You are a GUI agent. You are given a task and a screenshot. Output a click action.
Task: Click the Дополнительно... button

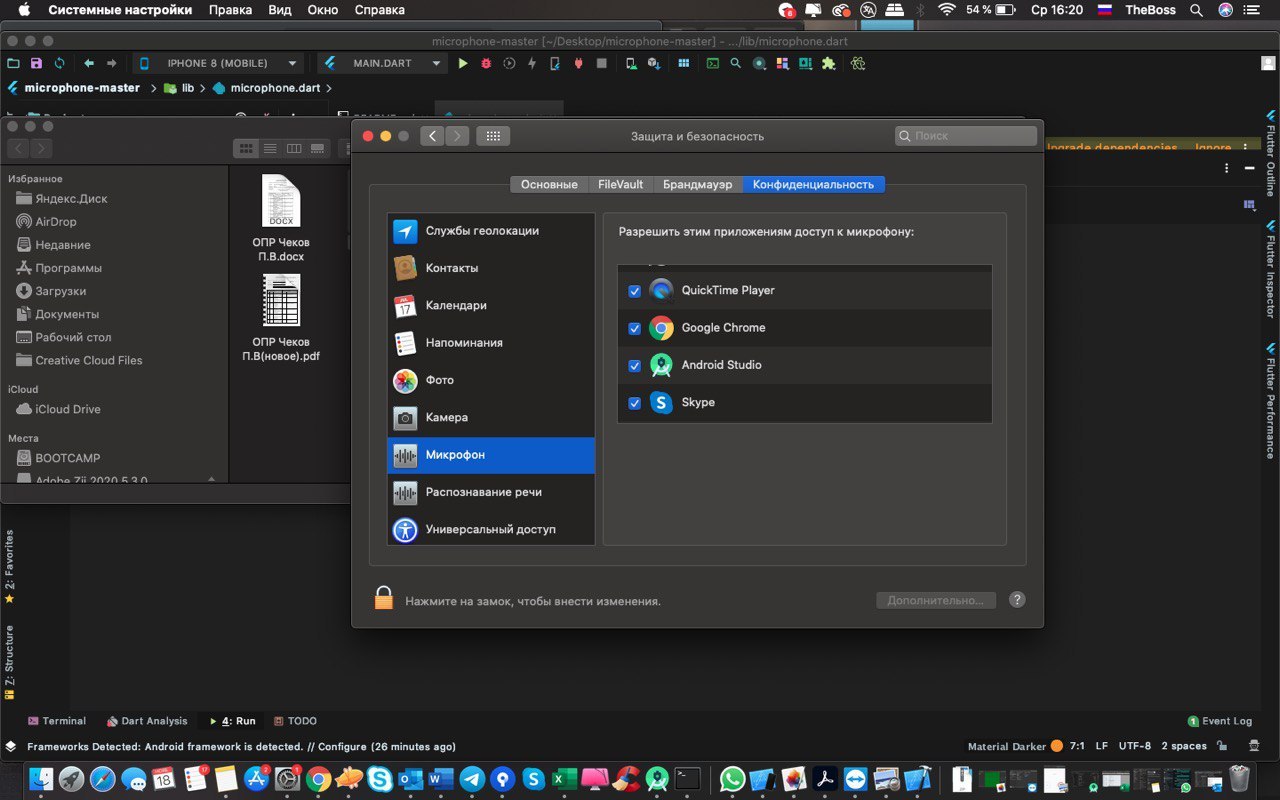click(x=936, y=600)
